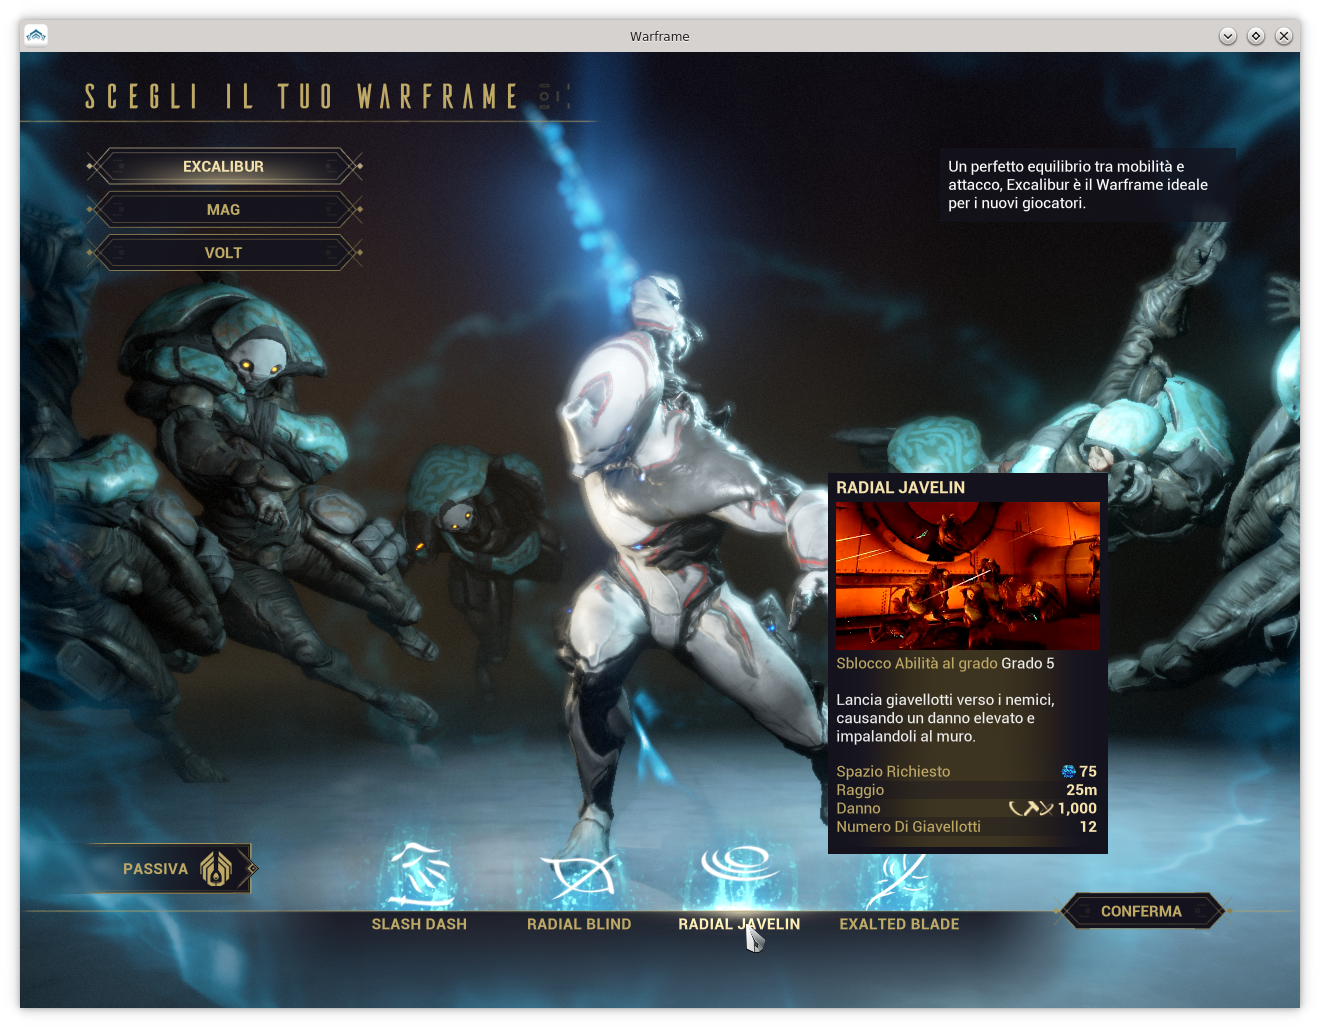Screen dimensions: 1320x1028
Task: Click the Sblocco Abilità al grado text
Action: click(x=917, y=663)
